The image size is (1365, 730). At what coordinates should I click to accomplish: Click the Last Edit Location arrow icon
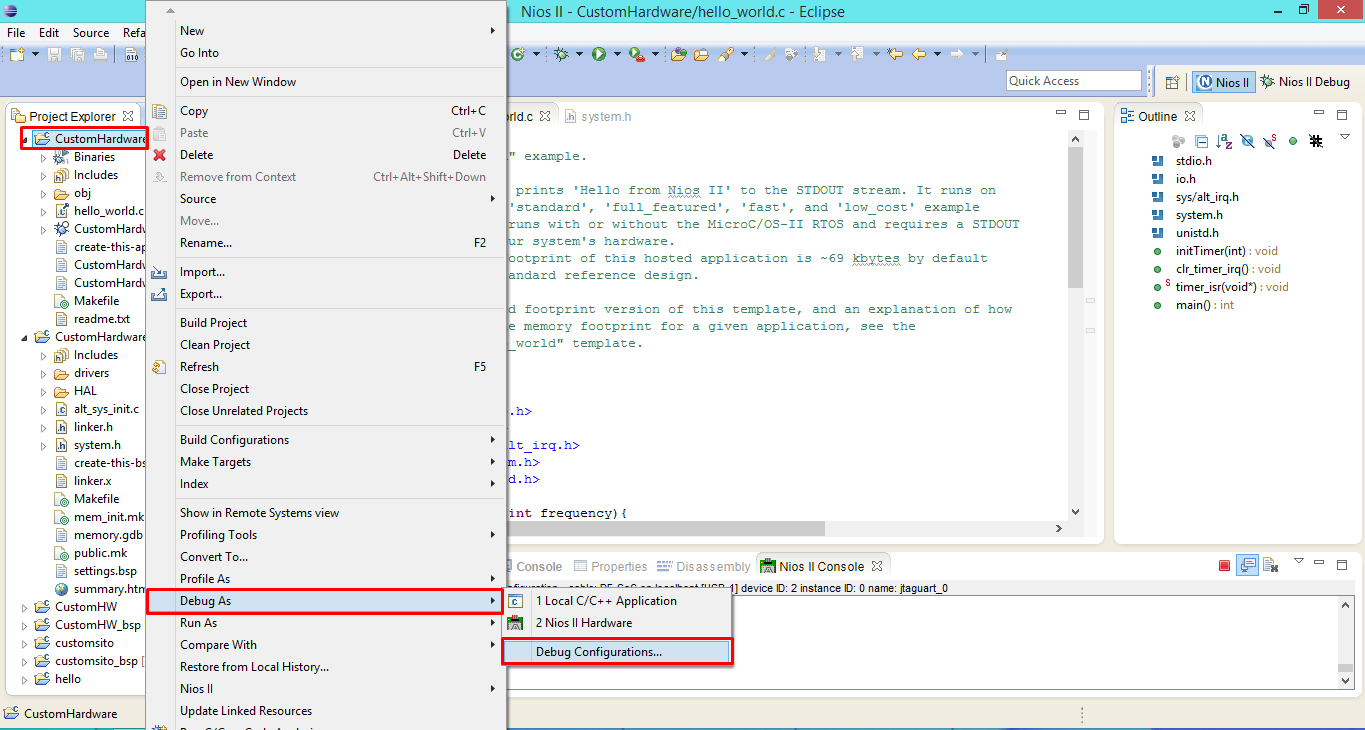[894, 54]
